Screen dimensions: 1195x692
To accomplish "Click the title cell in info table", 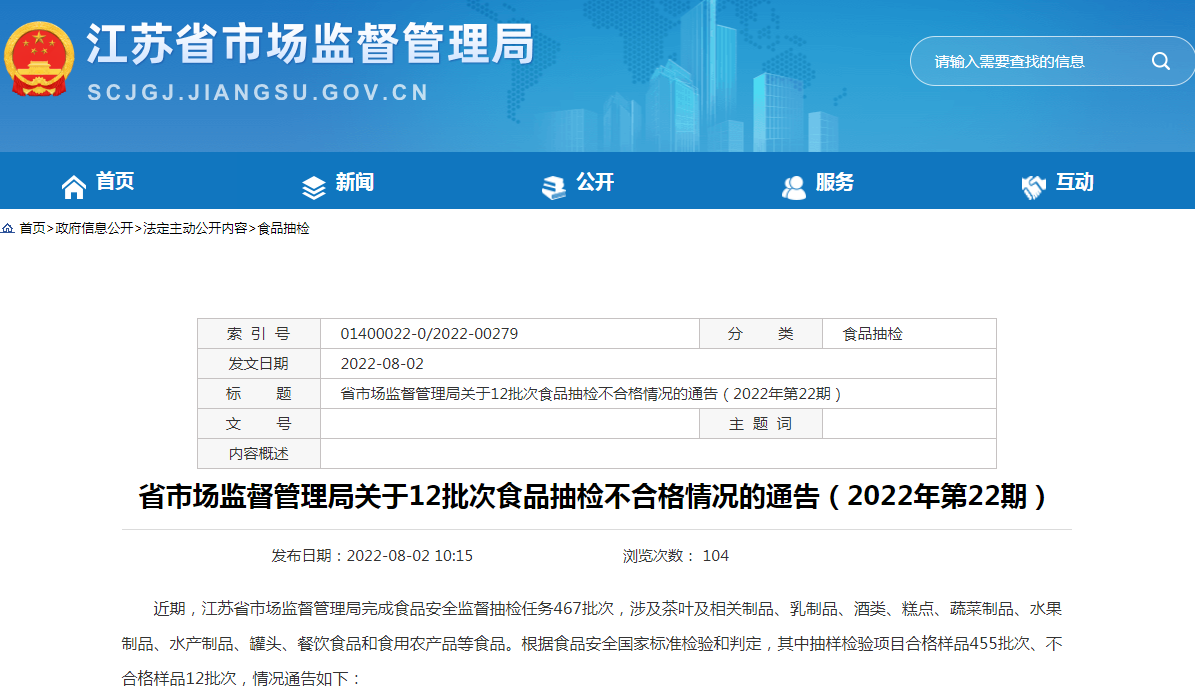I will (658, 393).
